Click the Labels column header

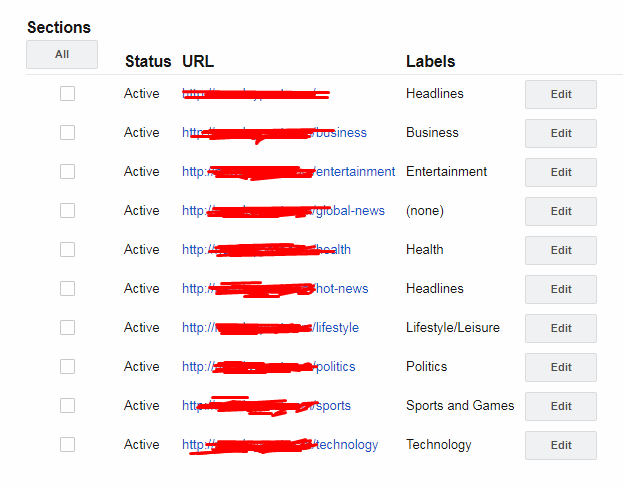click(430, 62)
